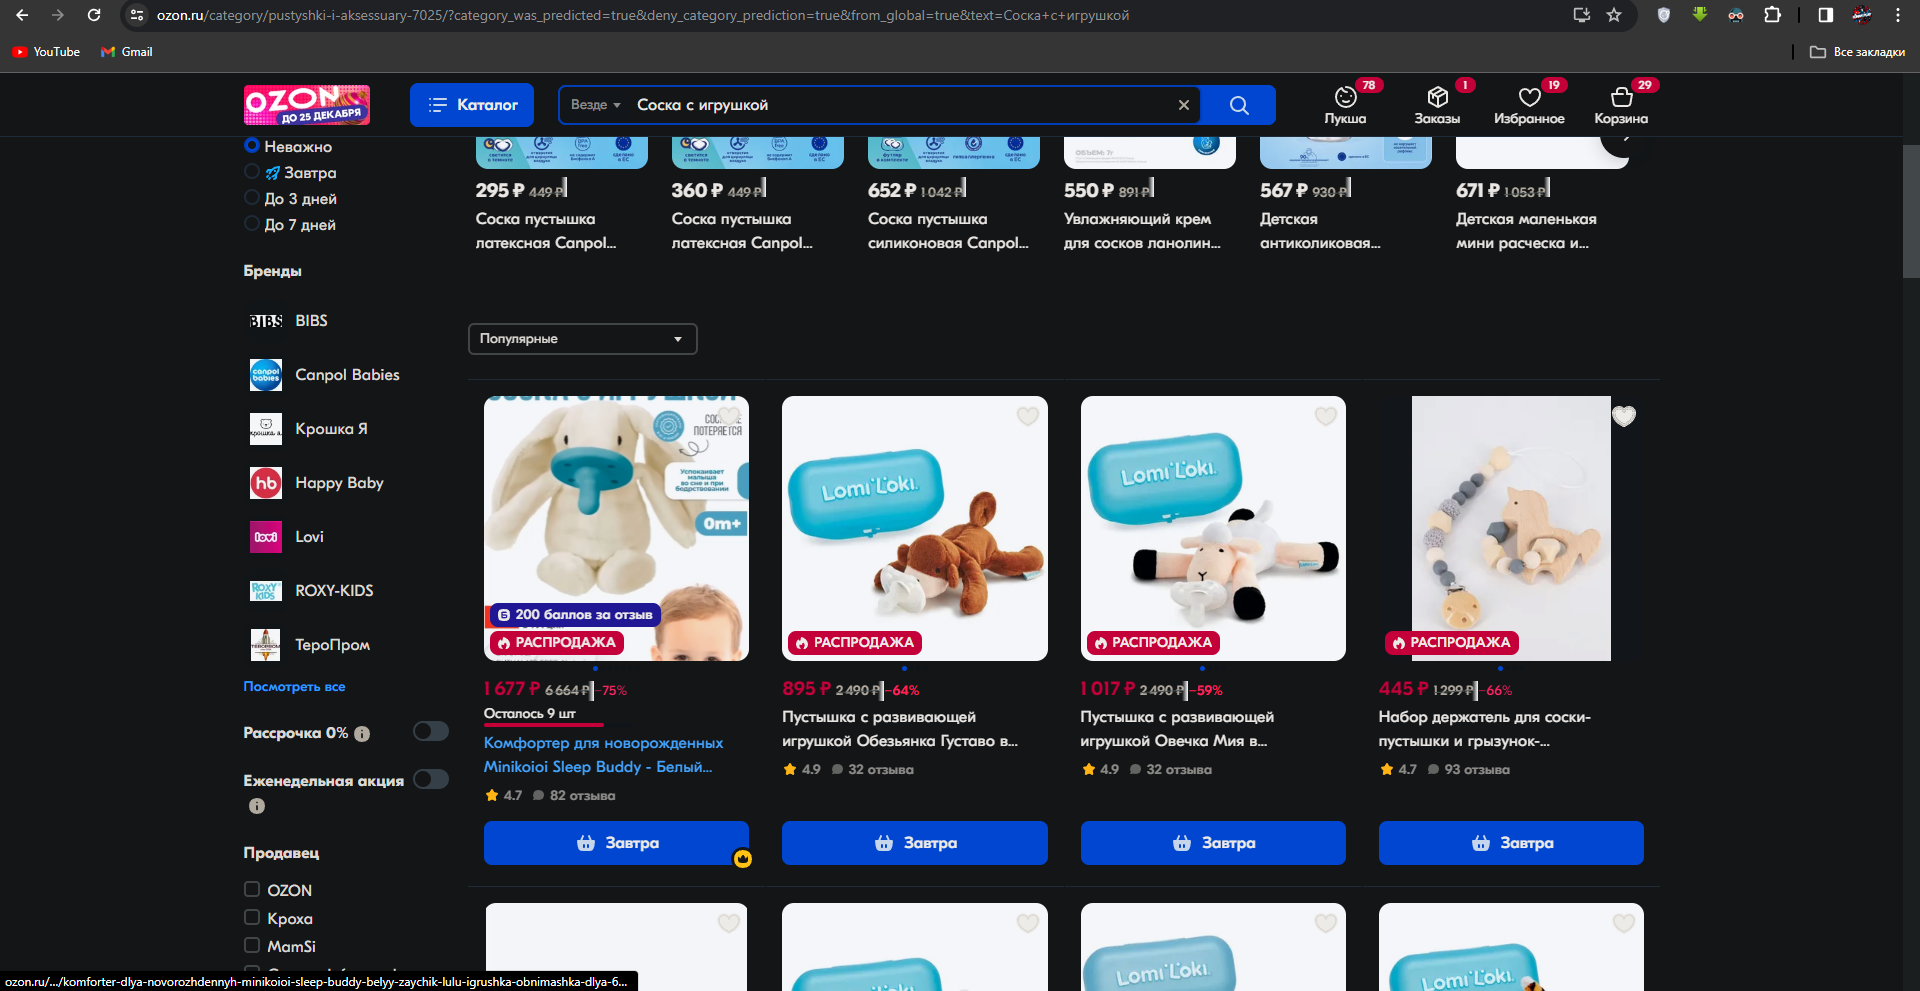Image resolution: width=1920 pixels, height=991 pixels.
Task: Select the Завтра delivery radio option
Action: tap(251, 172)
